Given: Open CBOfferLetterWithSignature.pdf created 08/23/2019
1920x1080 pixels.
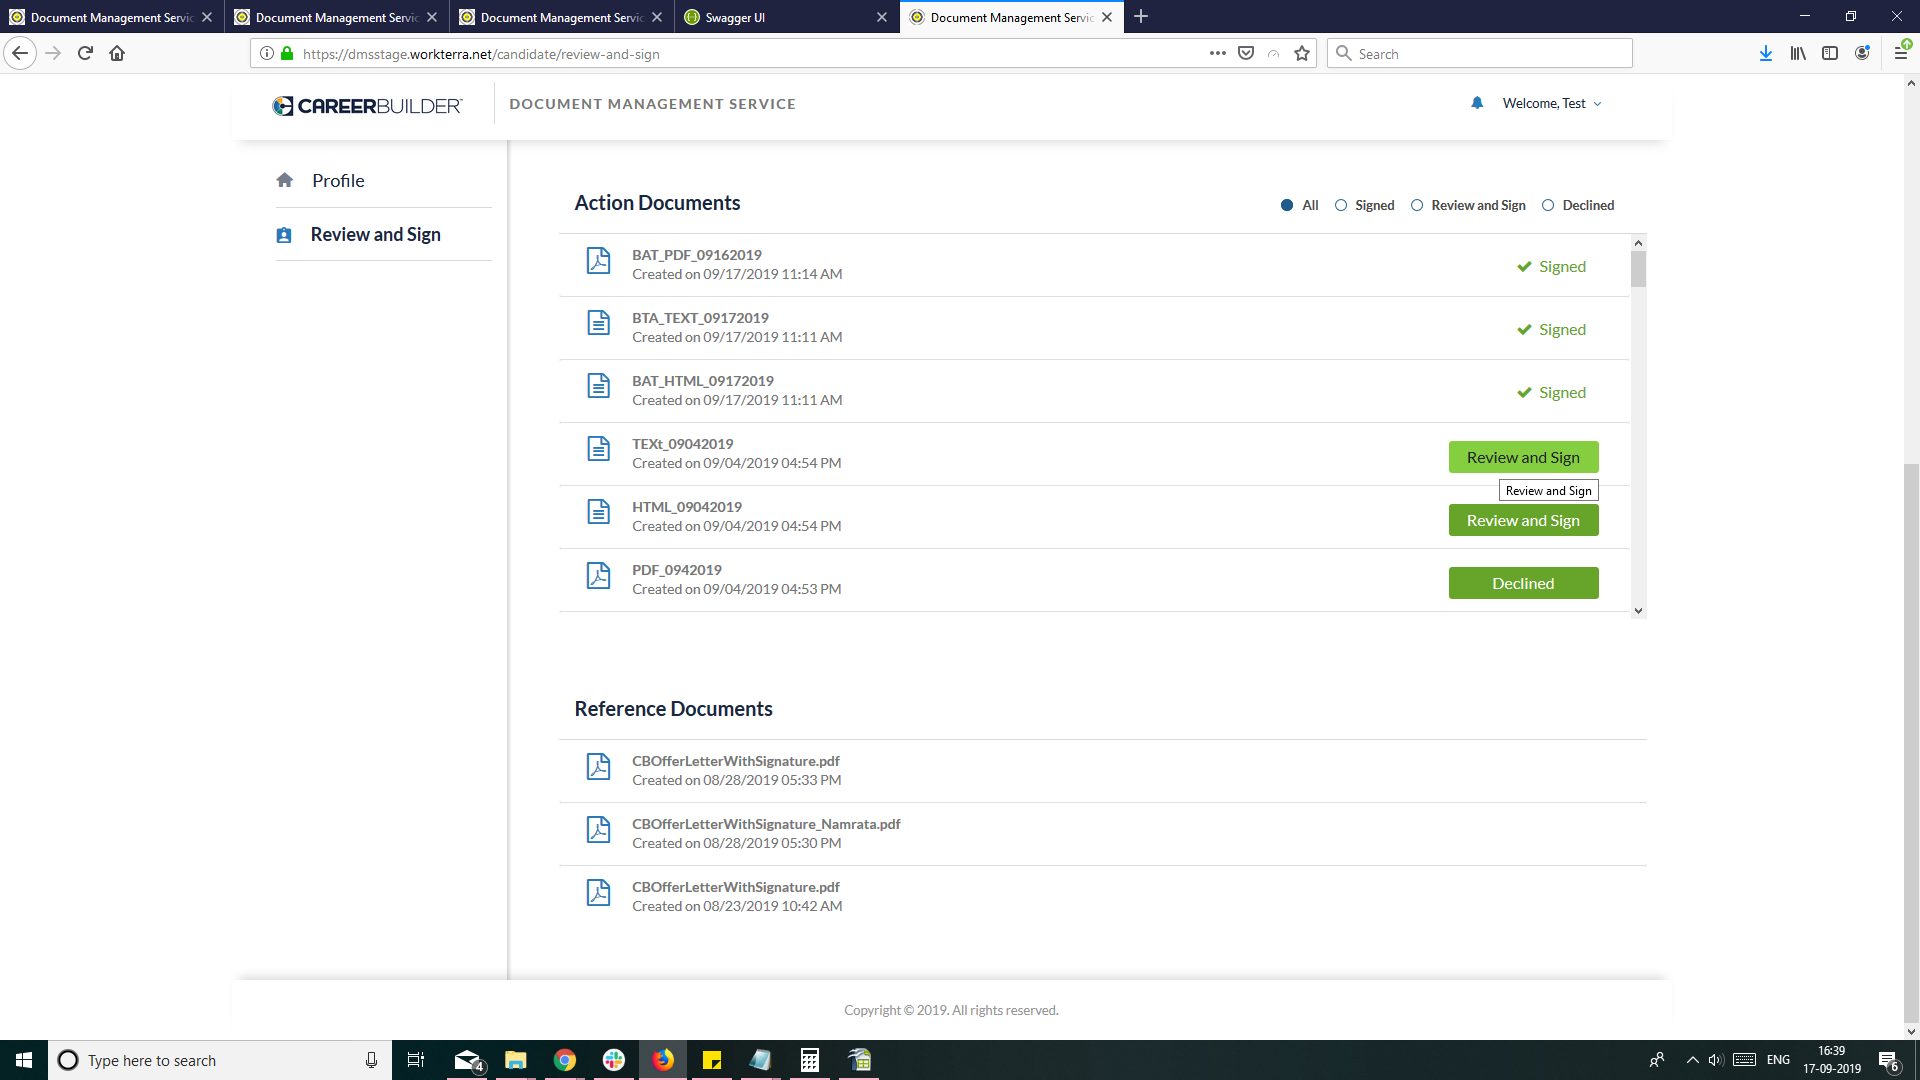Looking at the screenshot, I should (x=736, y=887).
